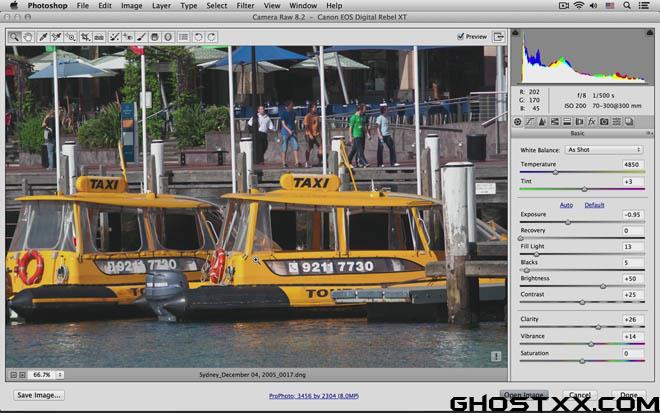Open the Apple menu
Image resolution: width=660 pixels, height=413 pixels.
[14, 5]
